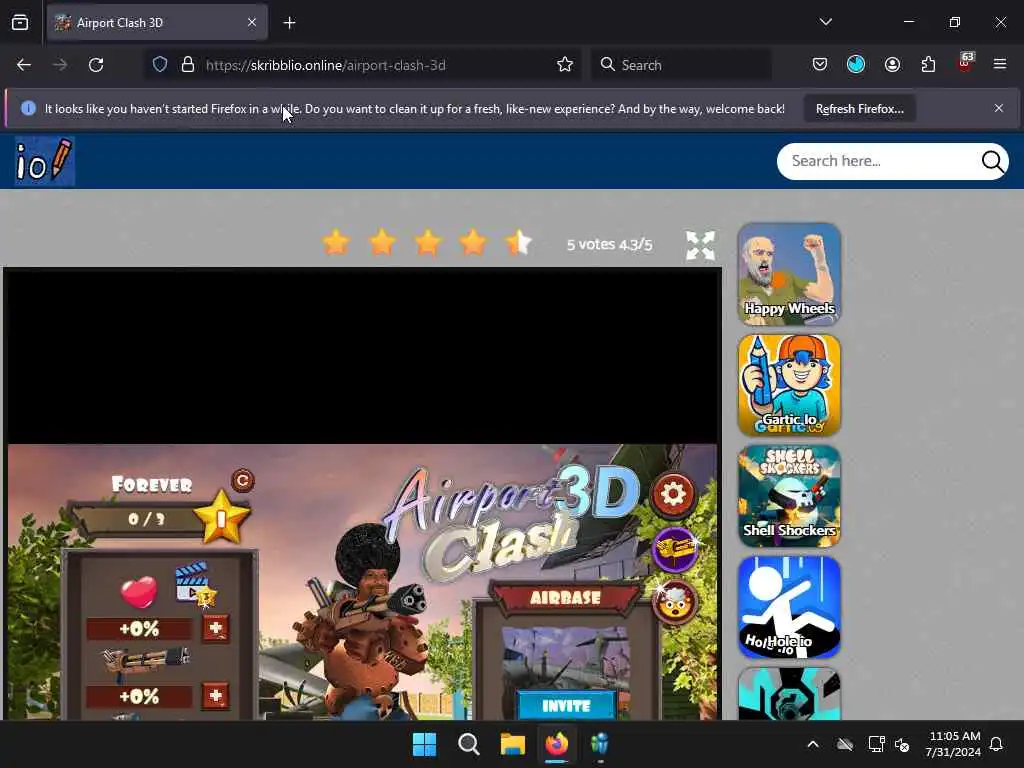Open the Shell Shockers game thumbnail
The image size is (1024, 768).
pyautogui.click(x=789, y=496)
